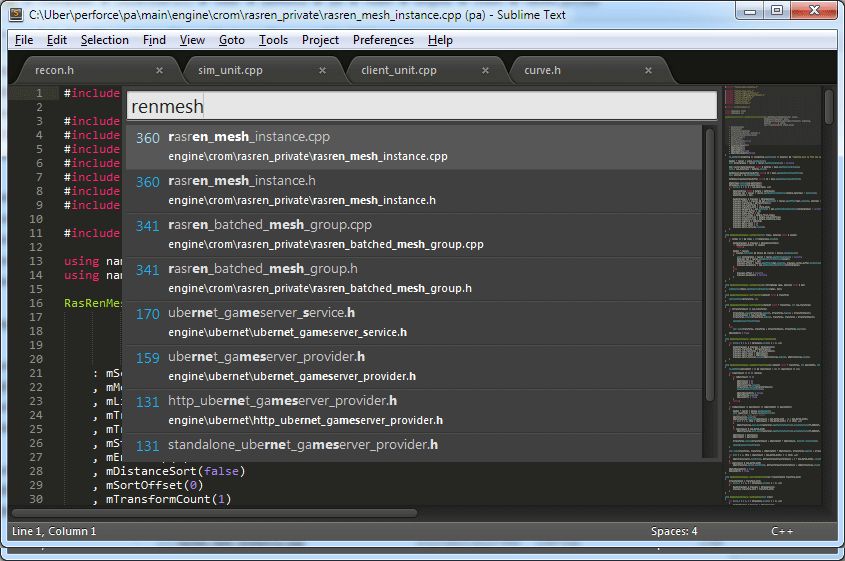Close the client_unit.cpp tab
This screenshot has width=845, height=561.
coord(485,71)
